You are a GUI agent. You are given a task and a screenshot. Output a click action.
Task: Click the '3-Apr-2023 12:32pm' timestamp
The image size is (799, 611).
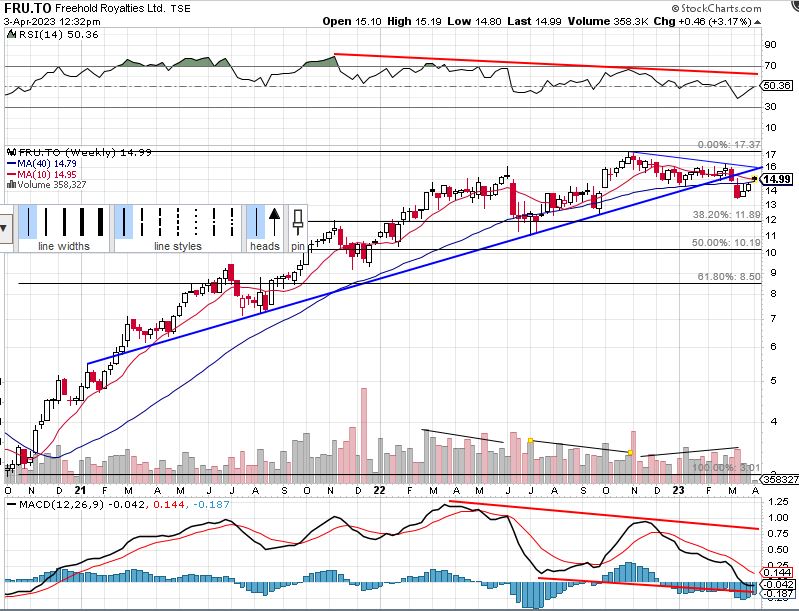click(52, 21)
